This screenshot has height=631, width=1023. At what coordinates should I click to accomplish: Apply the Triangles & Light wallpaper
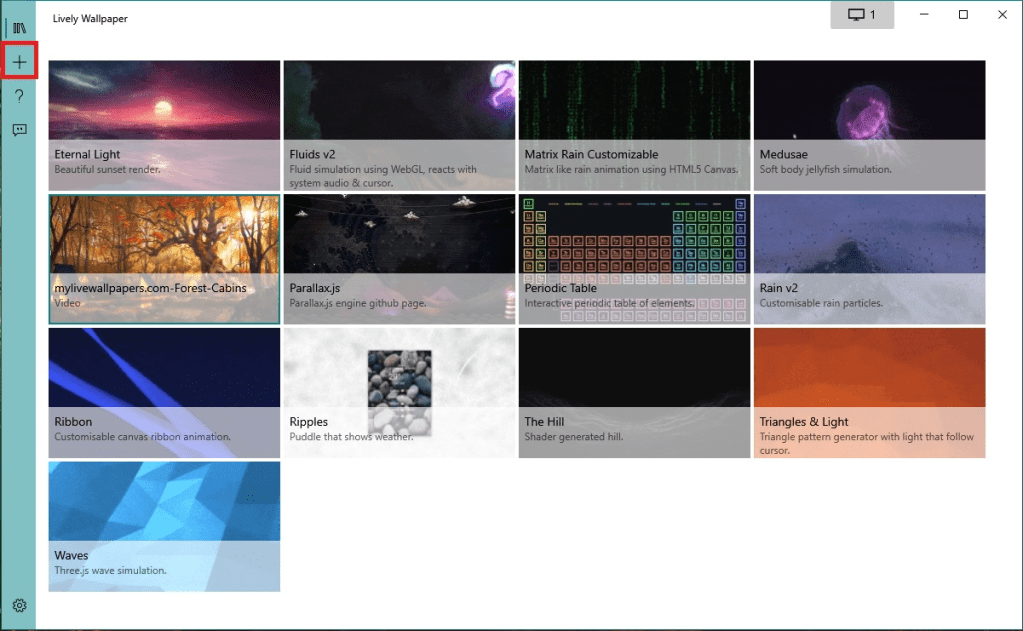(x=868, y=390)
